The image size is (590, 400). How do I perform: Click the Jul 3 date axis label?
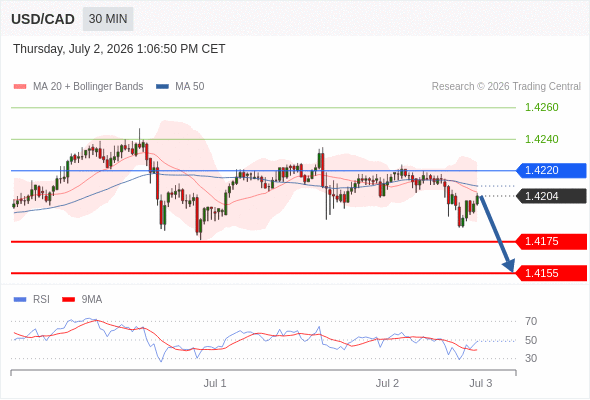481,383
